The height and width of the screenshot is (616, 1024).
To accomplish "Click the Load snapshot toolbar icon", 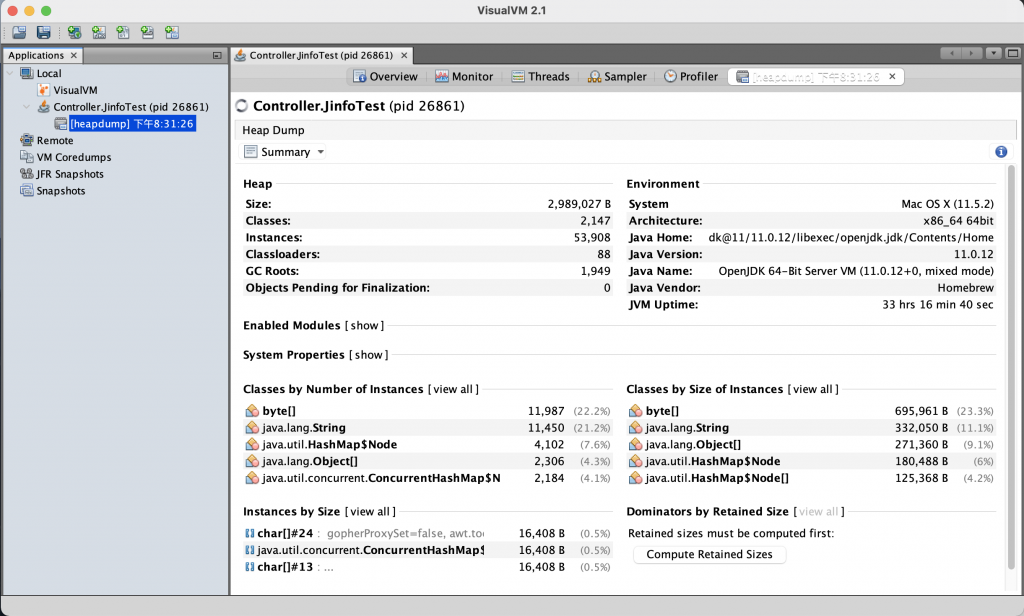I will [19, 32].
